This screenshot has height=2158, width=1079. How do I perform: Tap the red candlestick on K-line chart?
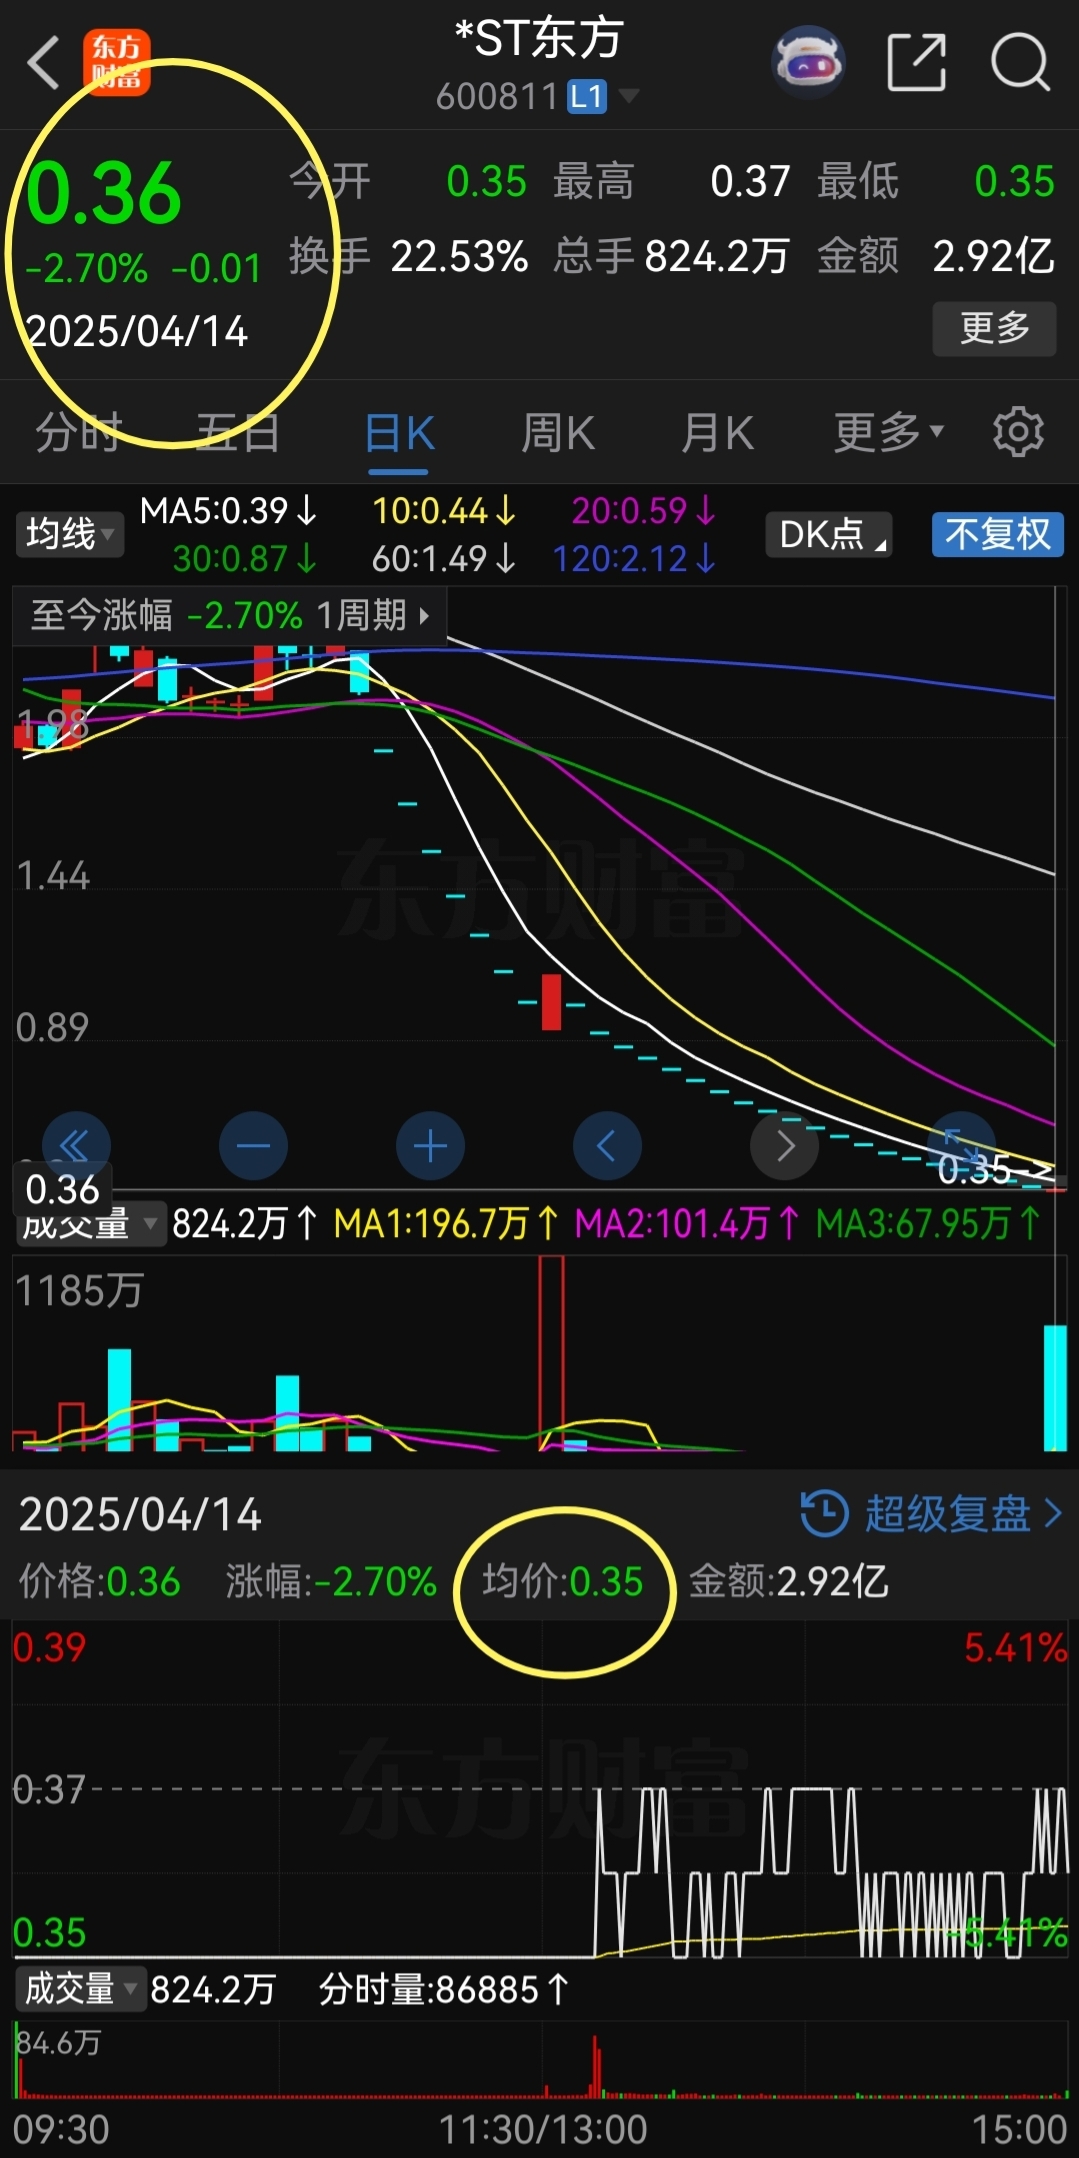pos(551,1002)
